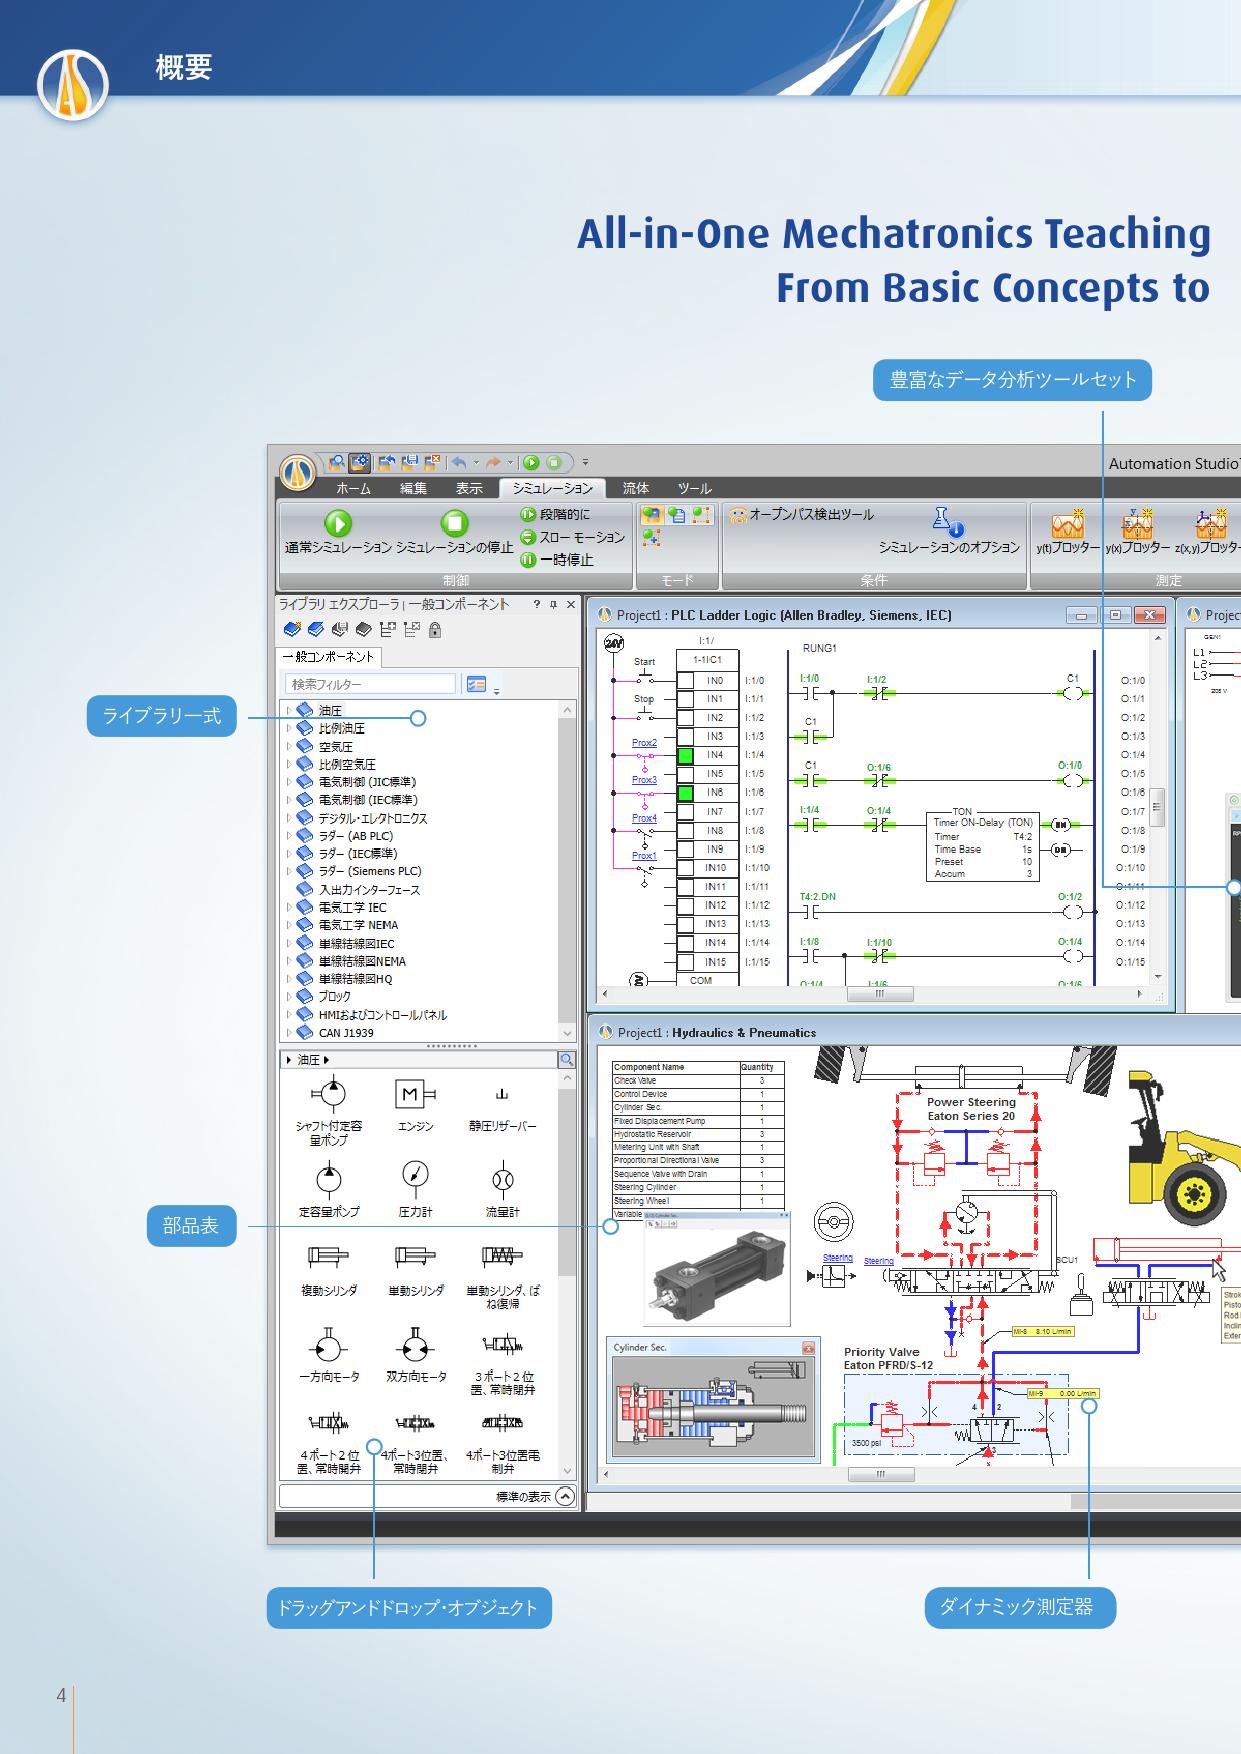Image resolution: width=1241 pixels, height=1754 pixels.
Task: Expand the 空気圧 library tree node
Action: (289, 747)
